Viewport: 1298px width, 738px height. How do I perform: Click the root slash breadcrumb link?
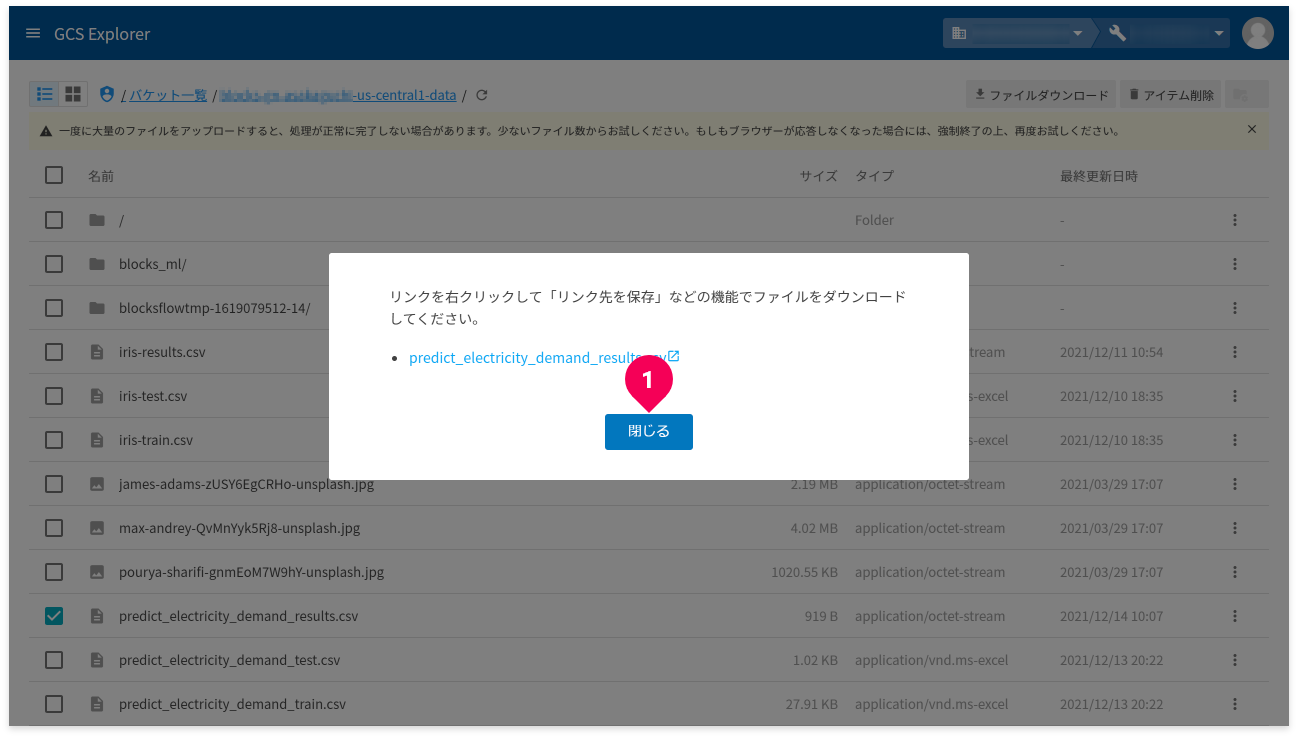pyautogui.click(x=123, y=95)
